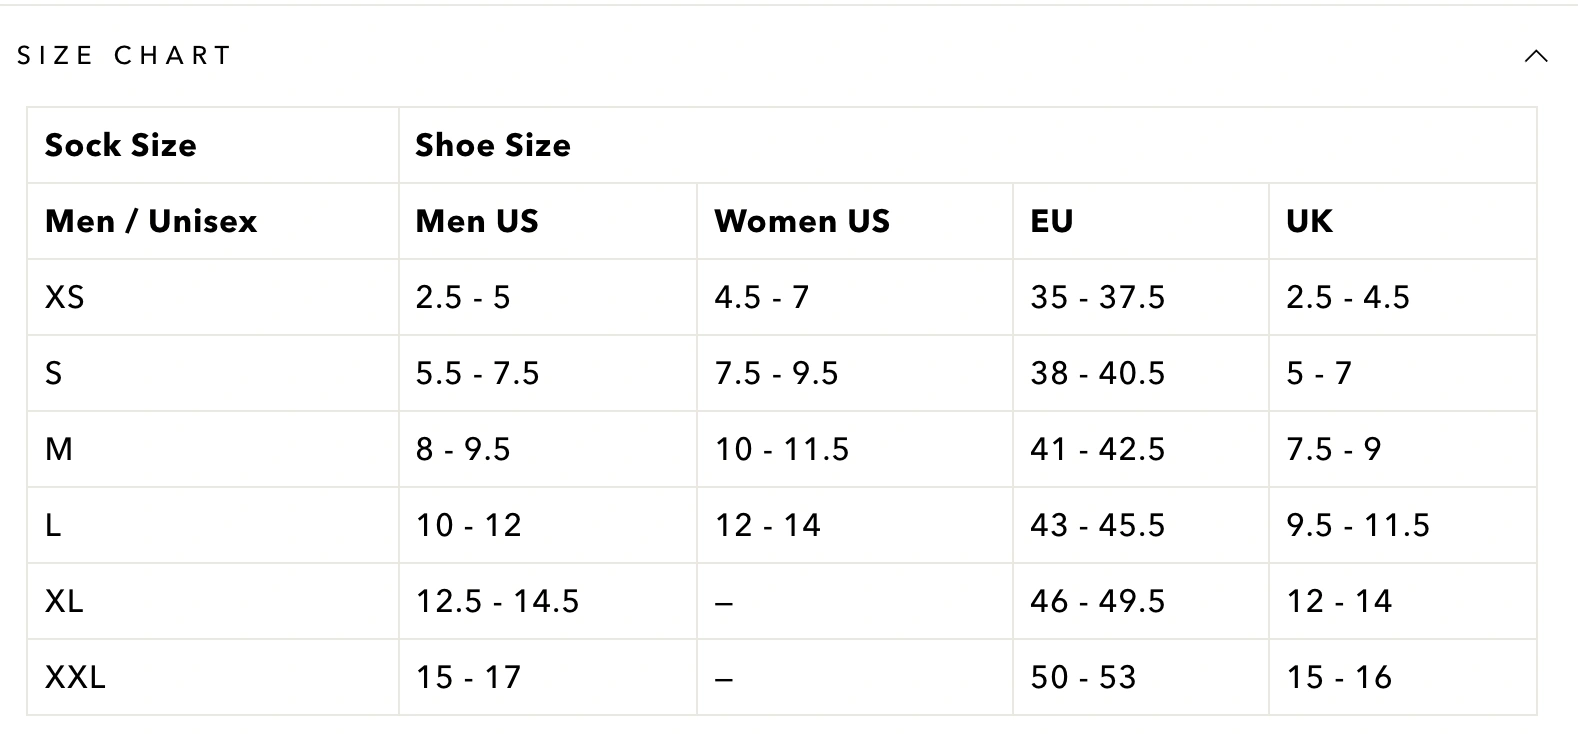1578x734 pixels.
Task: Select the EU 35 - 37.5 cell
Action: click(x=1141, y=297)
